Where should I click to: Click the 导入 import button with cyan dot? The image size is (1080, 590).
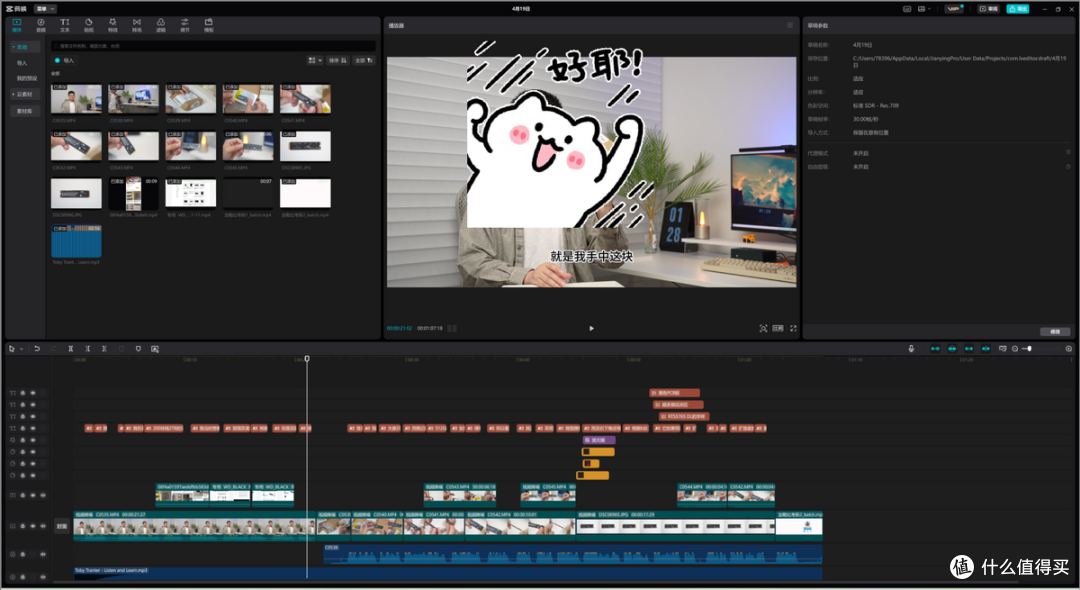click(64, 61)
